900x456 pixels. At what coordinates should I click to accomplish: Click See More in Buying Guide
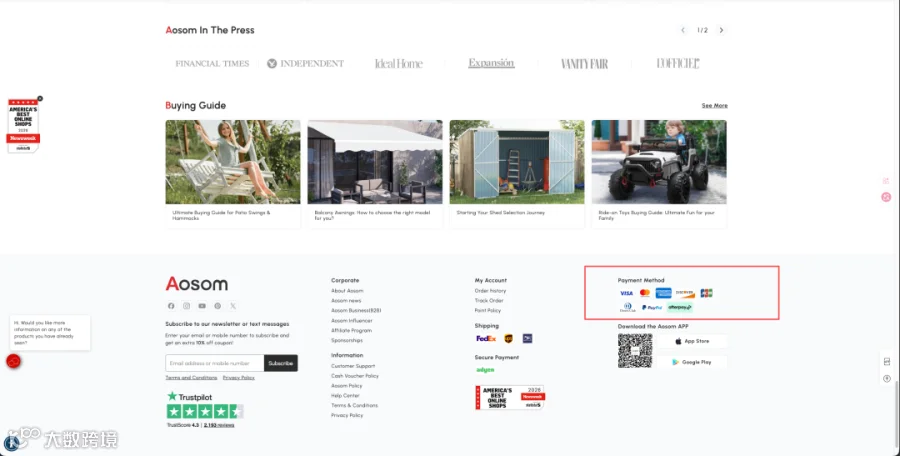(x=715, y=106)
